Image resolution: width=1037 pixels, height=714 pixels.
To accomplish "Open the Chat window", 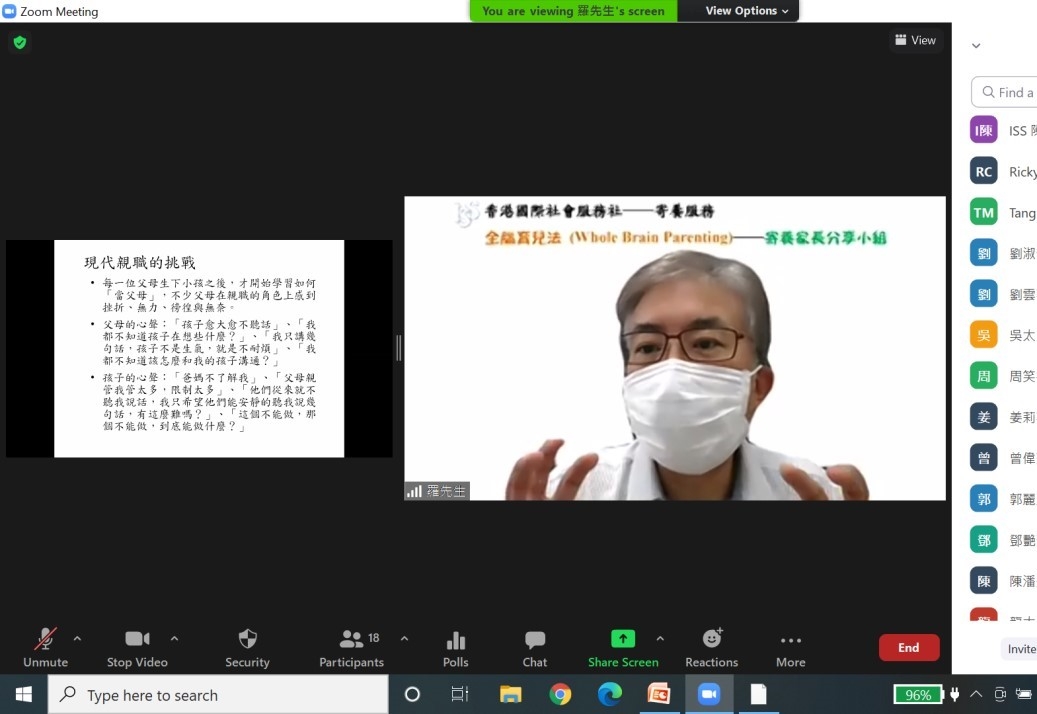I will coord(535,640).
